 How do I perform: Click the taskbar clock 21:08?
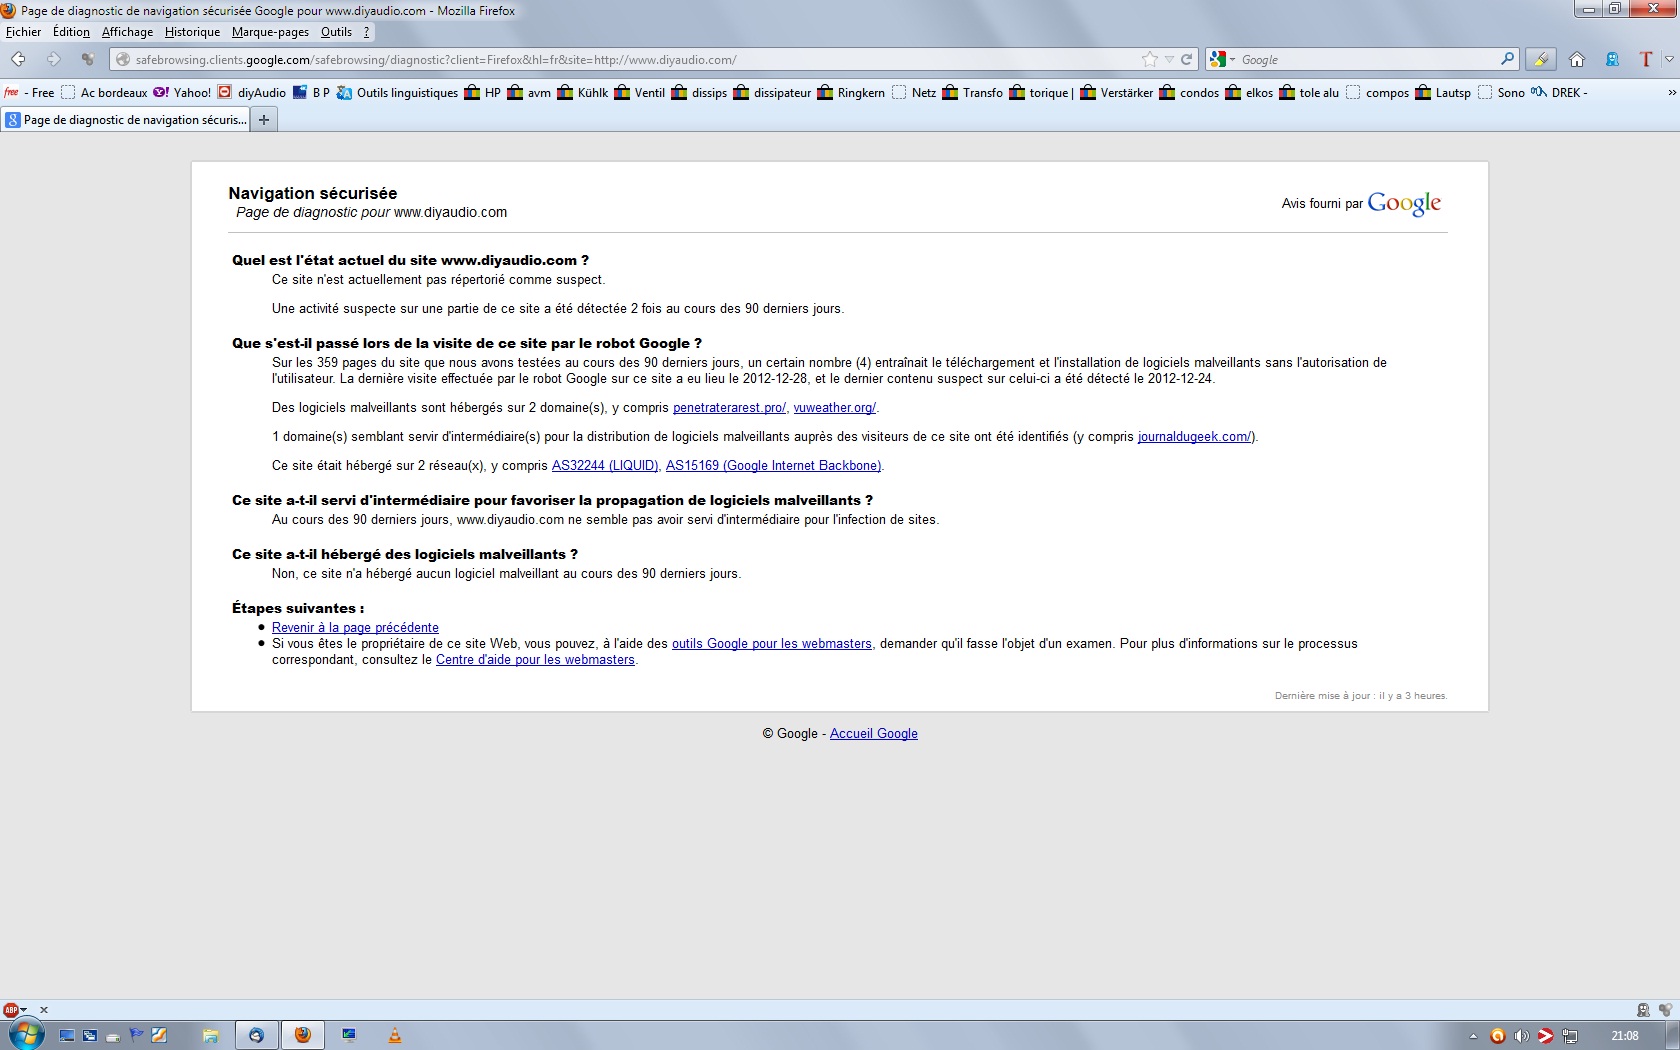(x=1625, y=1036)
